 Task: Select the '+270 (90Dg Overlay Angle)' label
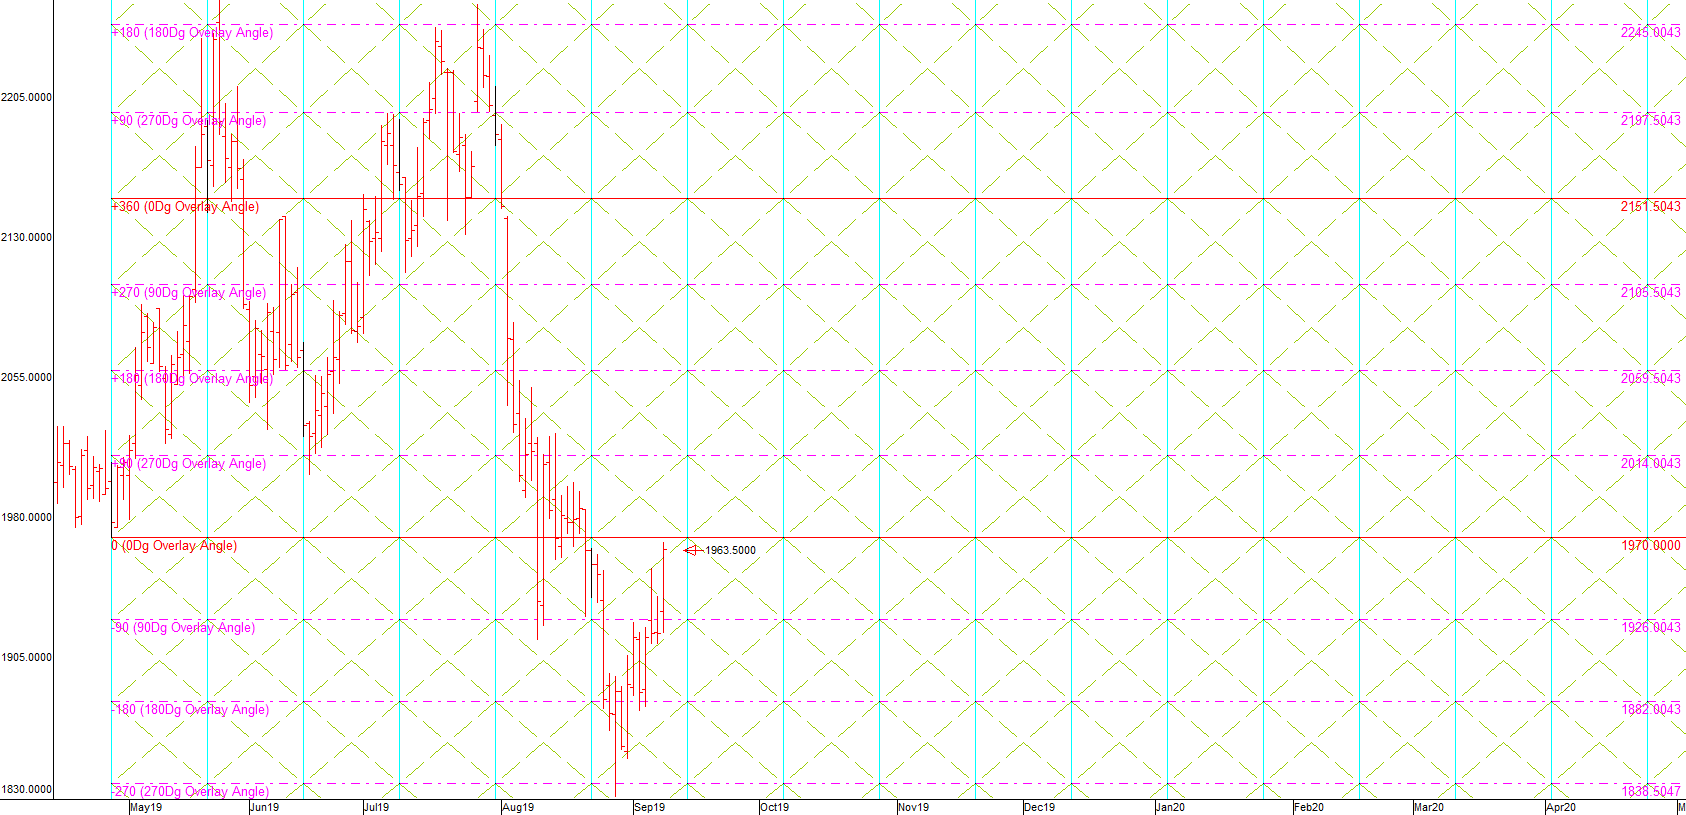tap(189, 293)
